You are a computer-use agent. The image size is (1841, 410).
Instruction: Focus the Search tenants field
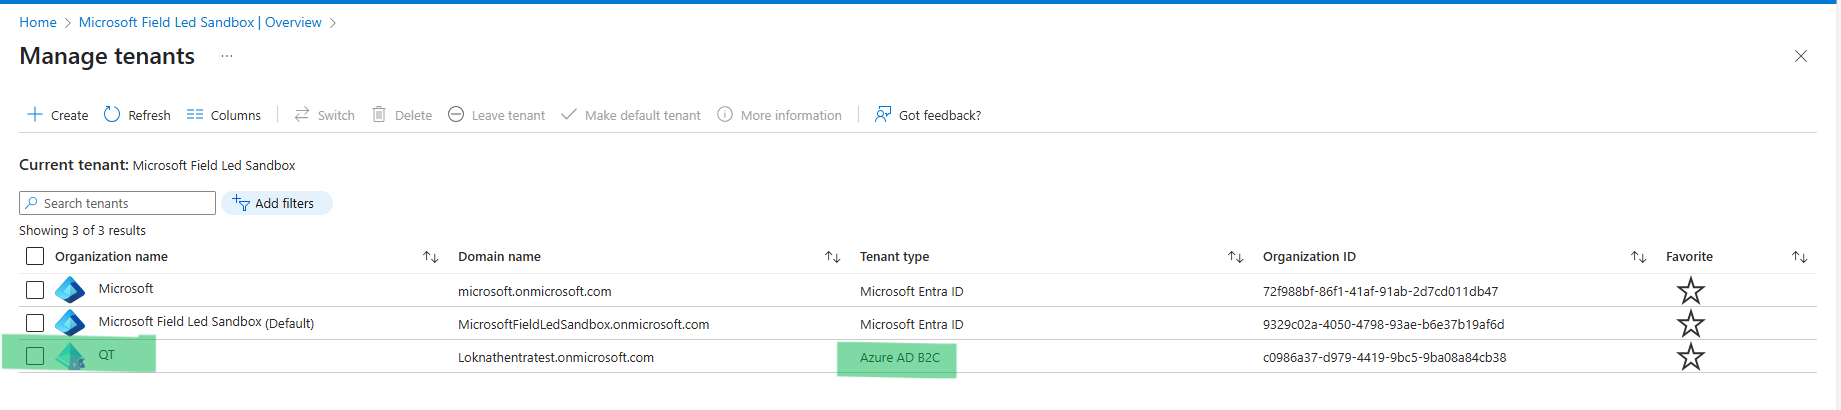pyautogui.click(x=117, y=203)
